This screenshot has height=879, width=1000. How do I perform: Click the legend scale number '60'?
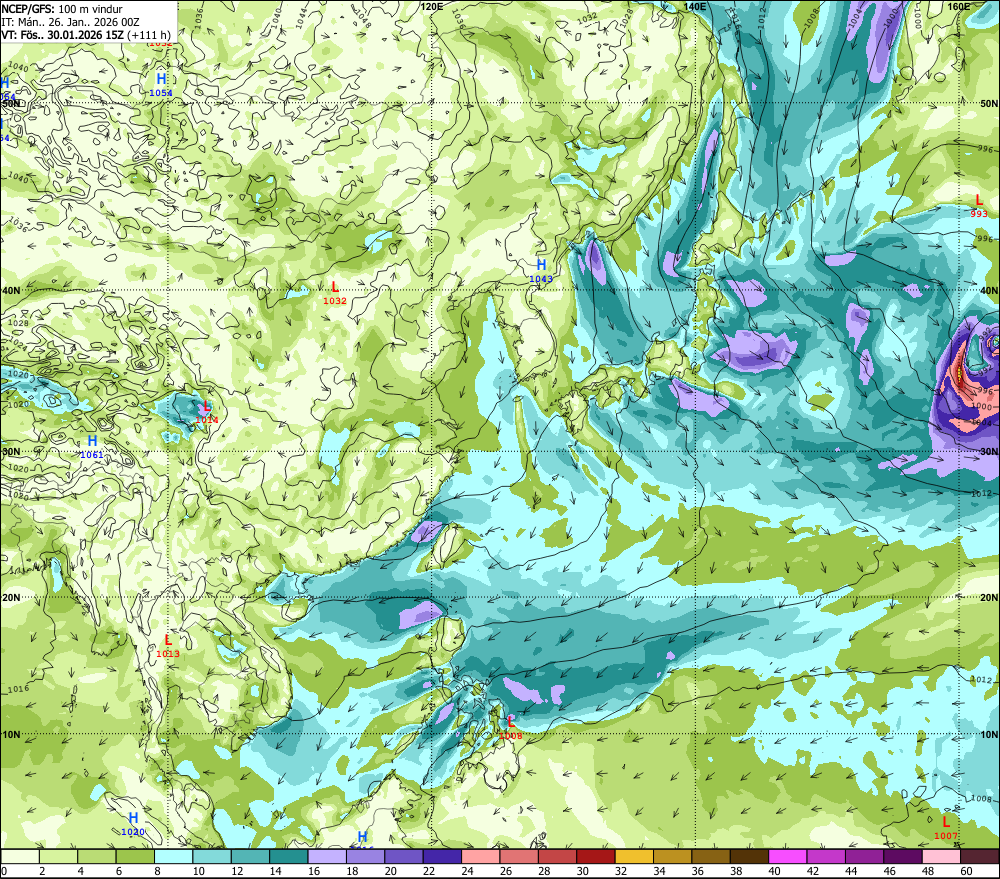tap(966, 871)
